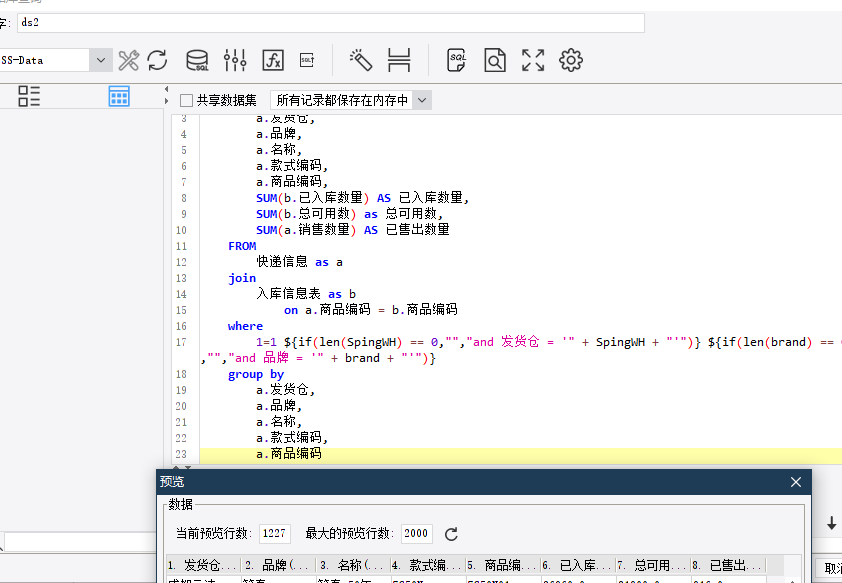The width and height of the screenshot is (842, 583).
Task: Click the 当前预览行数 field showing 1227
Action: click(x=274, y=534)
